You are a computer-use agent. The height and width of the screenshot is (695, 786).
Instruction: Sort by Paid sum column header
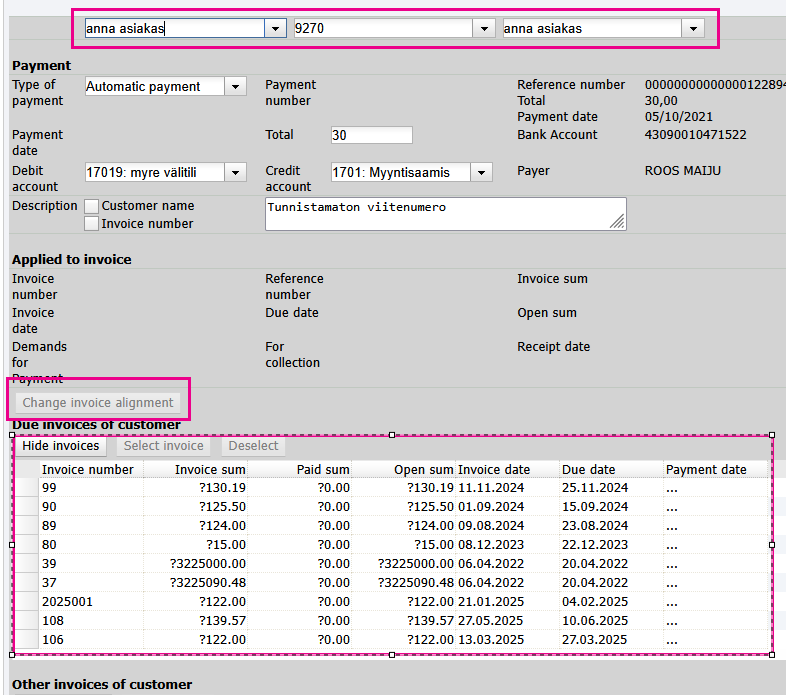300,470
